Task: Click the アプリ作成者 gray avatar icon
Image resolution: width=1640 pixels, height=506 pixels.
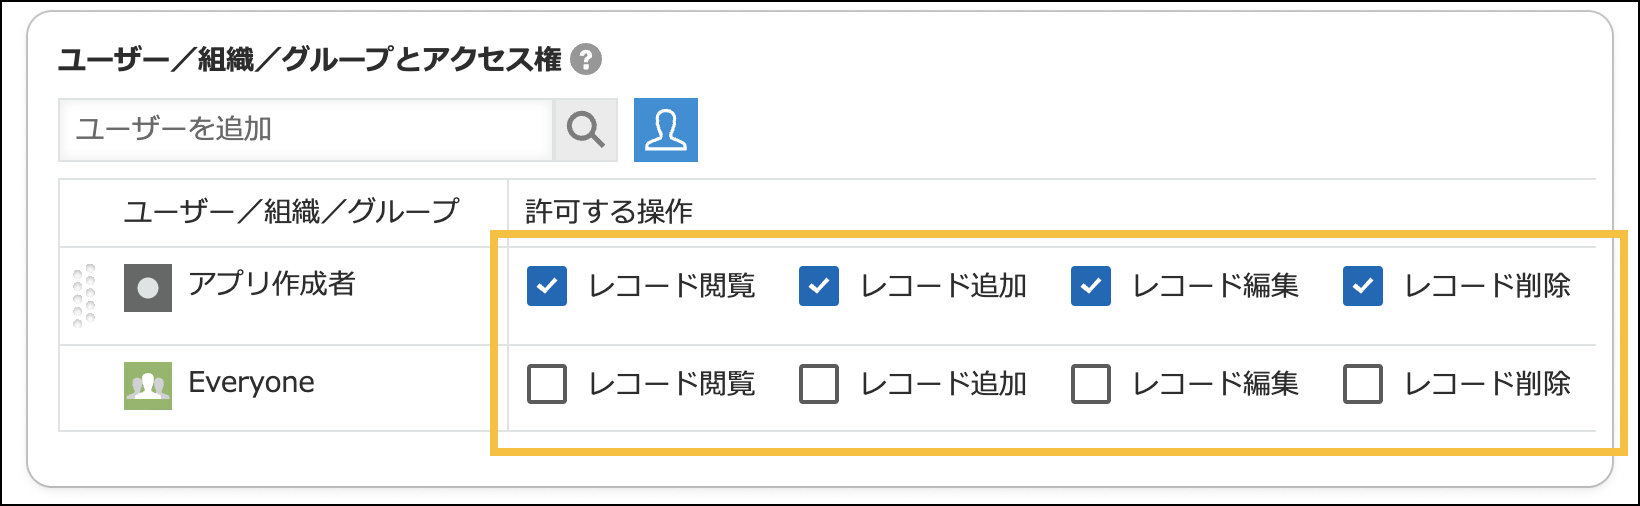Action: (148, 288)
